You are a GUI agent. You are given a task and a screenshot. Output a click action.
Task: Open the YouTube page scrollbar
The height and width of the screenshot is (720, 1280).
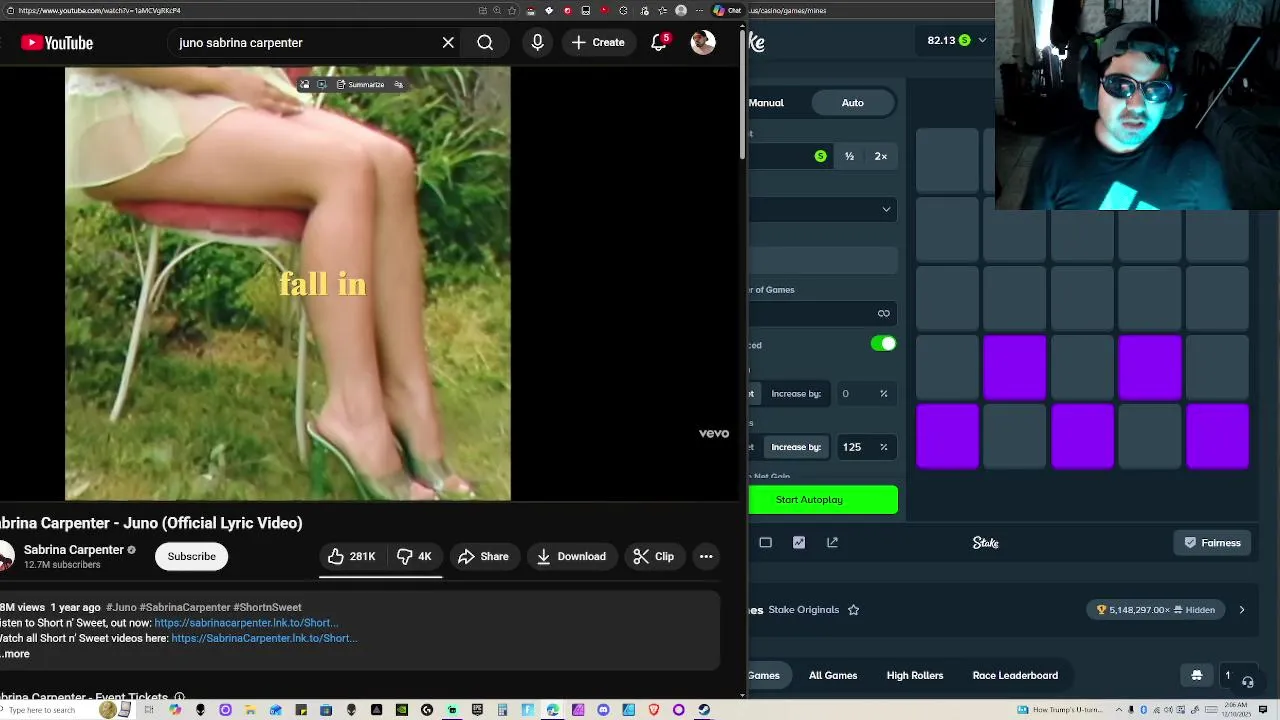(742, 95)
